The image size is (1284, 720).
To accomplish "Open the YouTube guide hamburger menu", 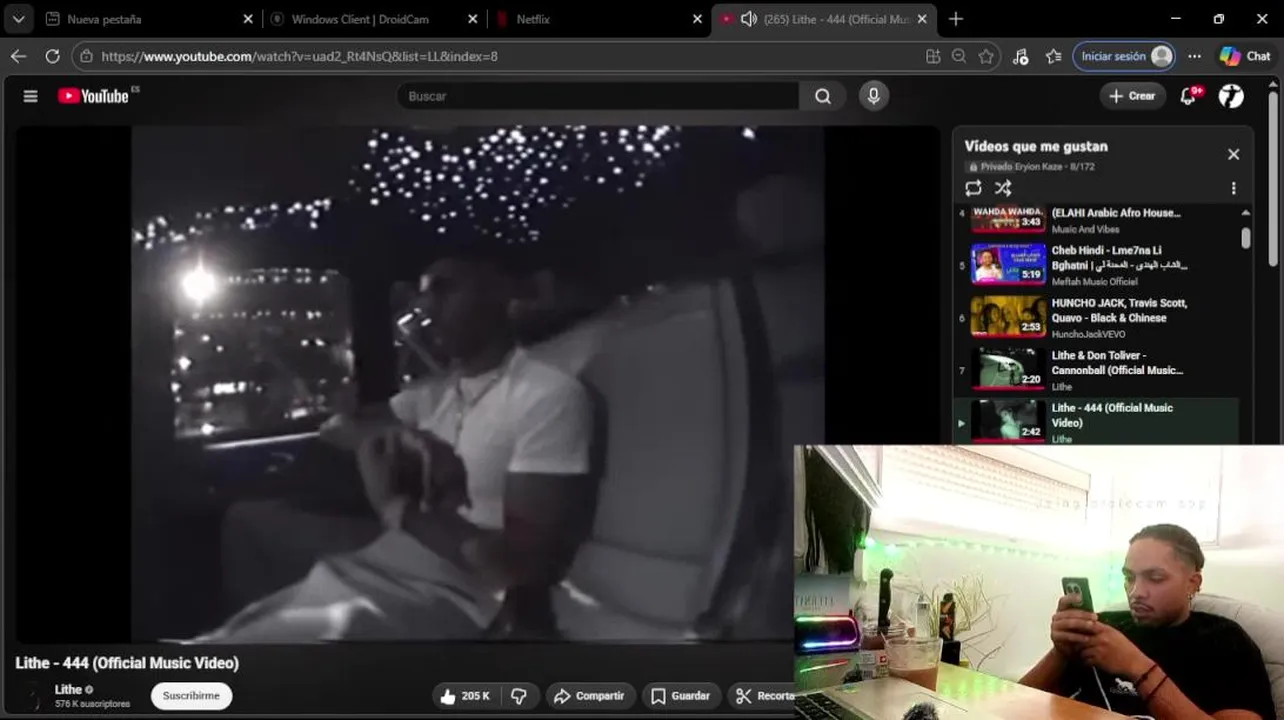I will click(30, 96).
